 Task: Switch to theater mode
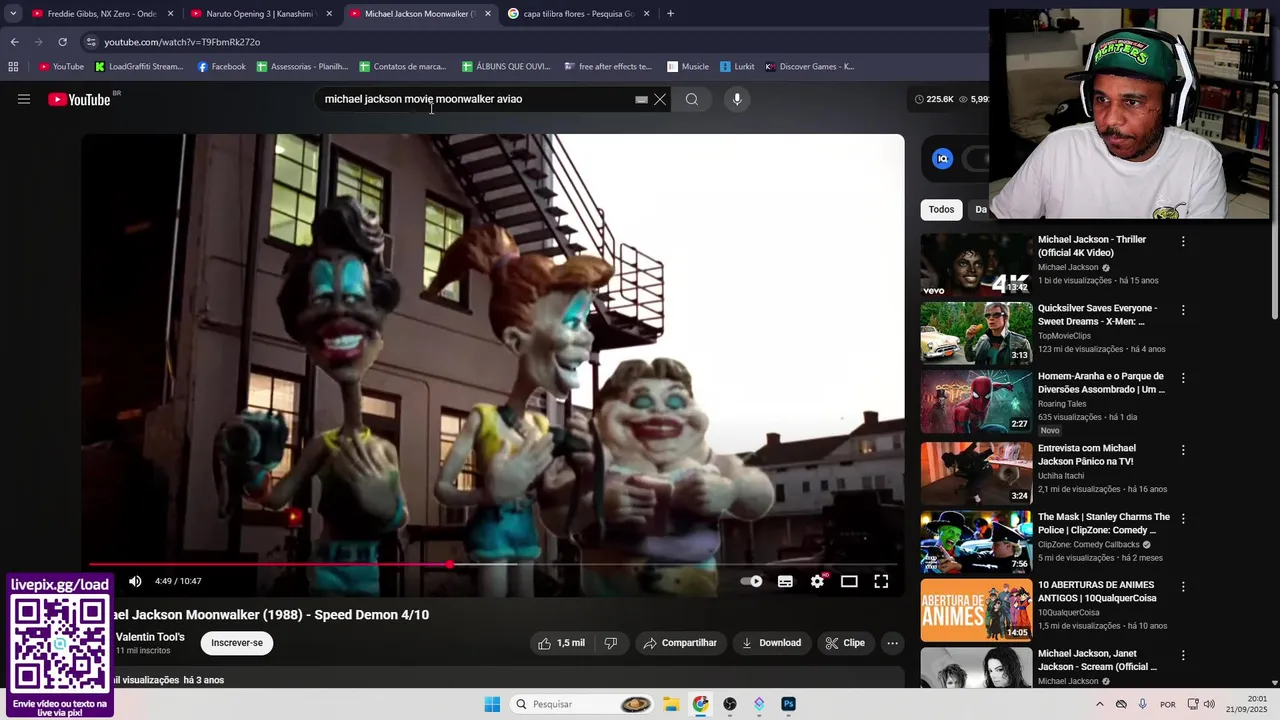pos(849,581)
